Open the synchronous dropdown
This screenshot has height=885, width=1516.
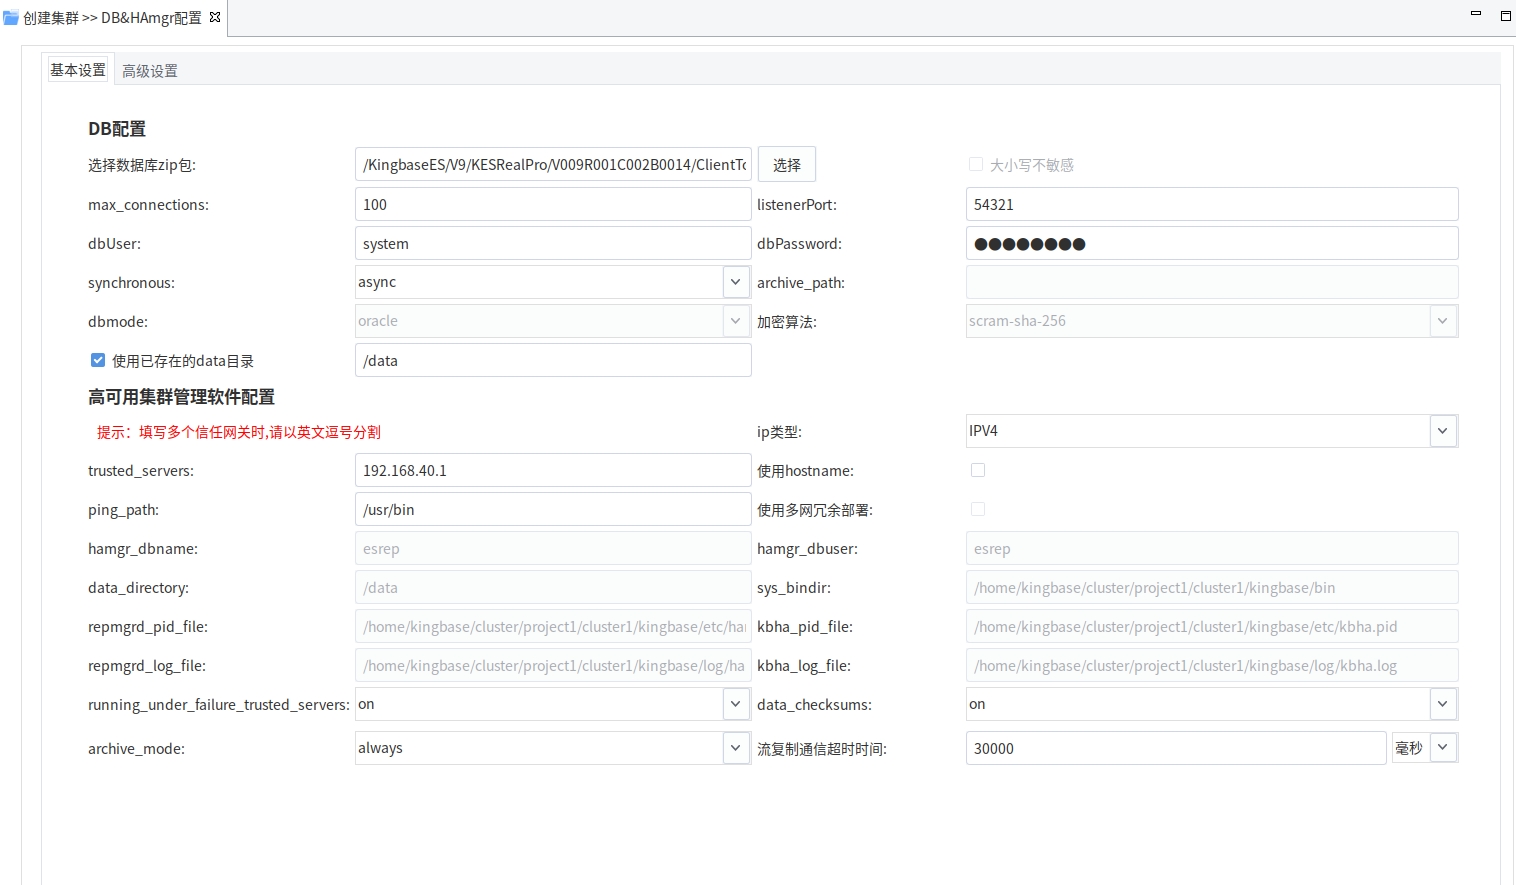tap(735, 282)
